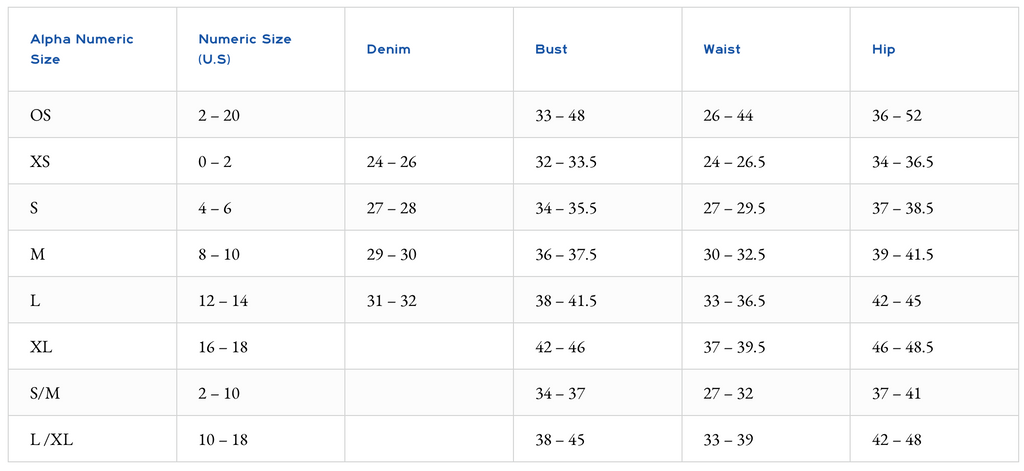This screenshot has height=471, width=1024.
Task: Click hip measurement 37 – 38.5
Action: (903, 208)
